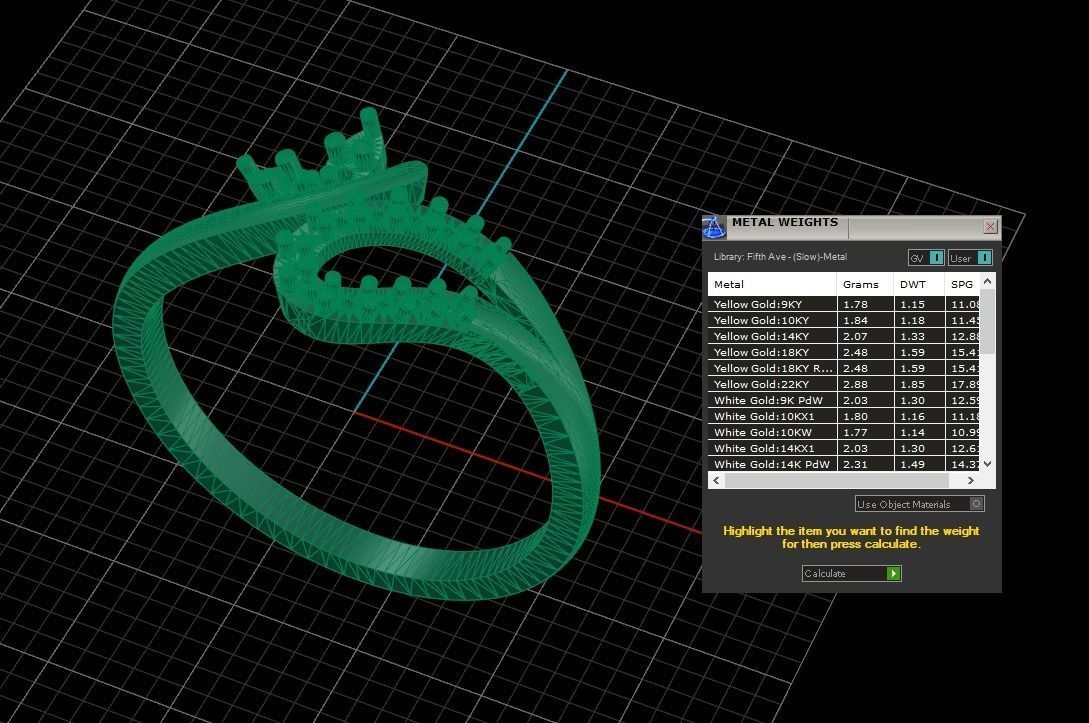Sort by the Grams column header
The width and height of the screenshot is (1089, 723).
[865, 284]
